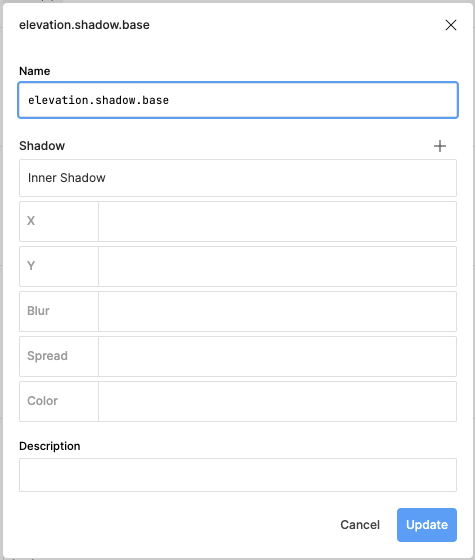The width and height of the screenshot is (475, 560).
Task: Click the dialog title elevation.shadow.base
Action: 84,25
